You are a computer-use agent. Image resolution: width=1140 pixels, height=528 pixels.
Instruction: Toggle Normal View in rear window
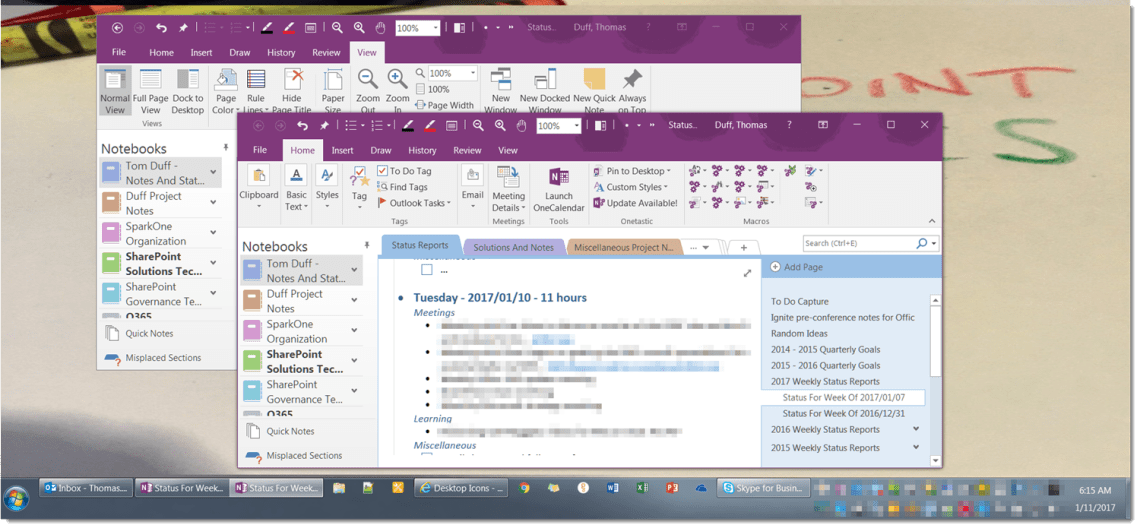coord(115,92)
